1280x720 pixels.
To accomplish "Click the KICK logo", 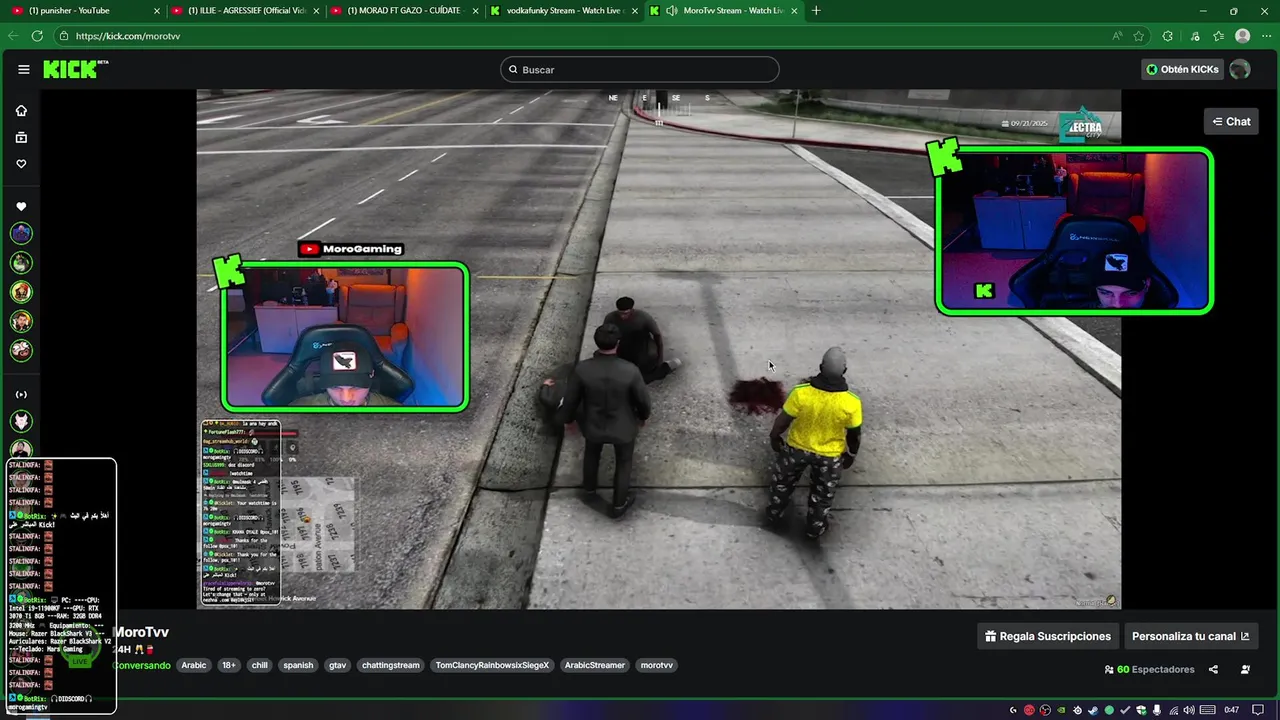I will (x=75, y=69).
